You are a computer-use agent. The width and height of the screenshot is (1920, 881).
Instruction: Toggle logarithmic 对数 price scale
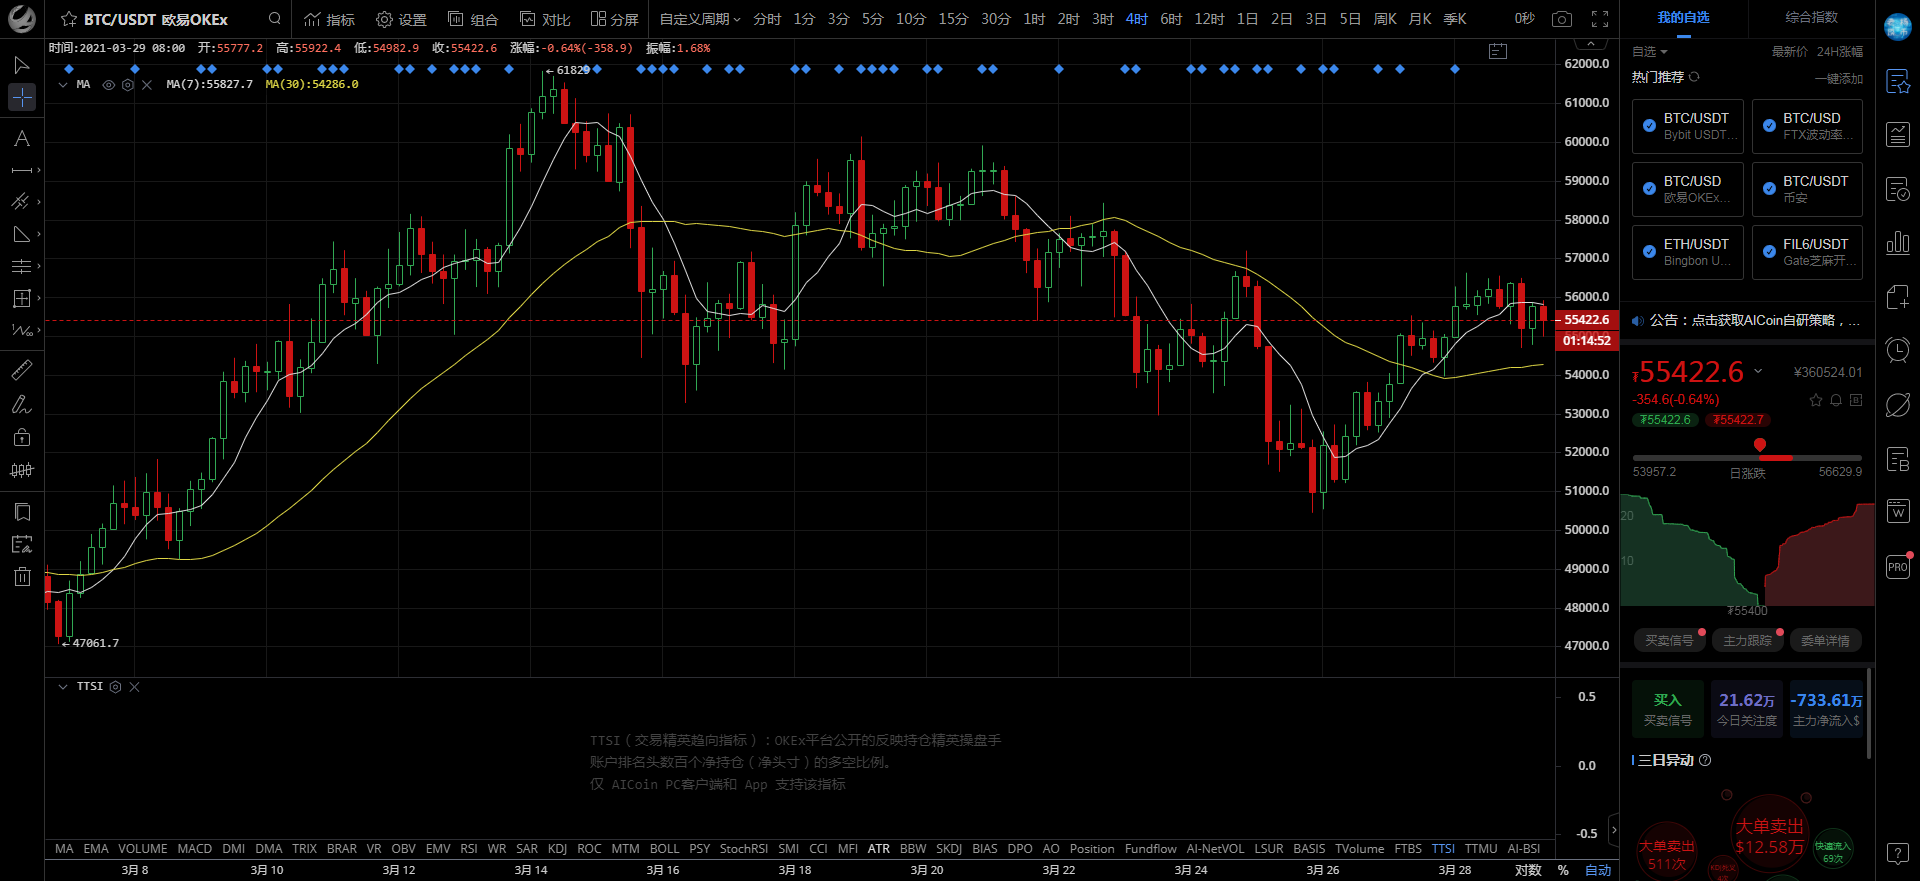tap(1528, 870)
